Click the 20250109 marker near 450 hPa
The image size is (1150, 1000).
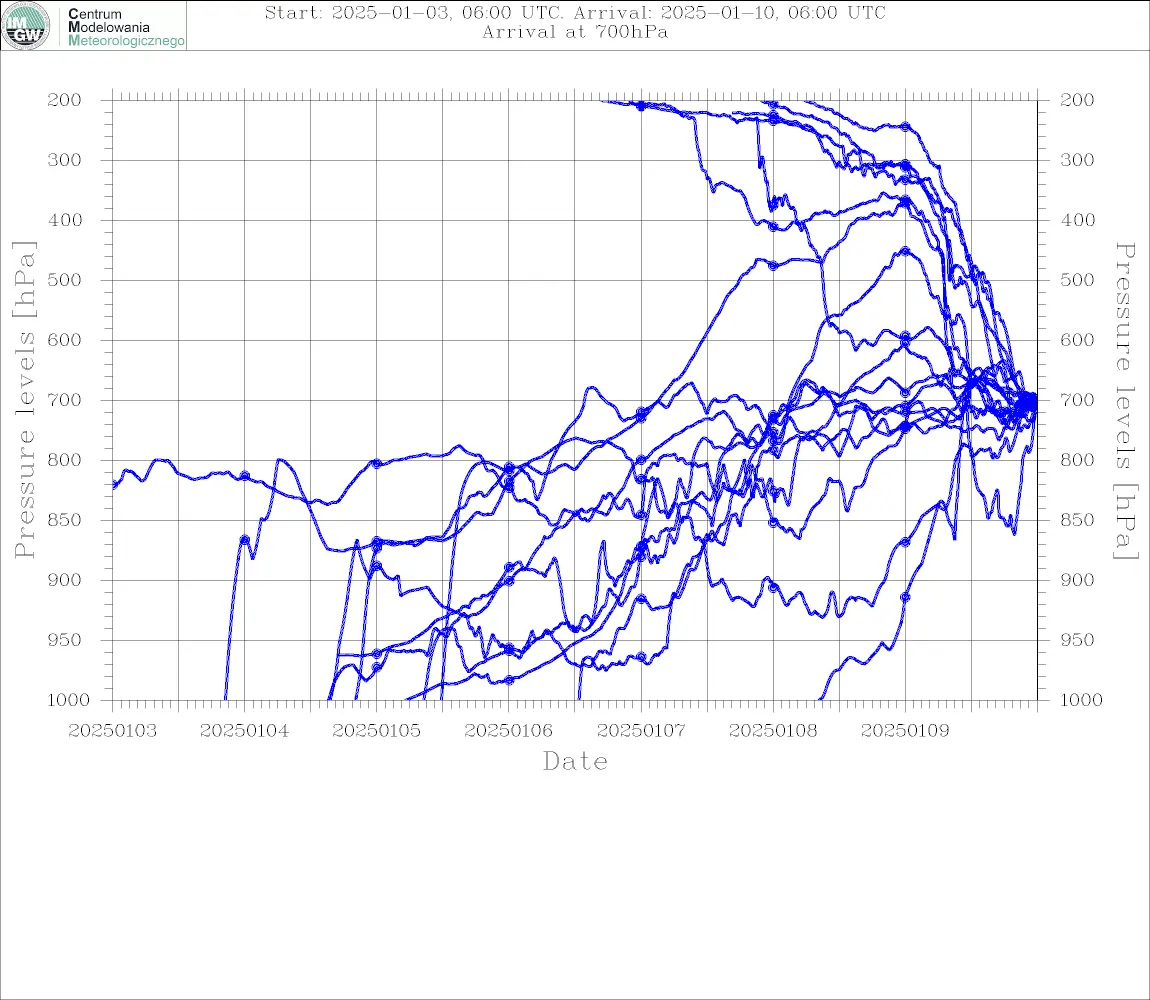coord(906,251)
